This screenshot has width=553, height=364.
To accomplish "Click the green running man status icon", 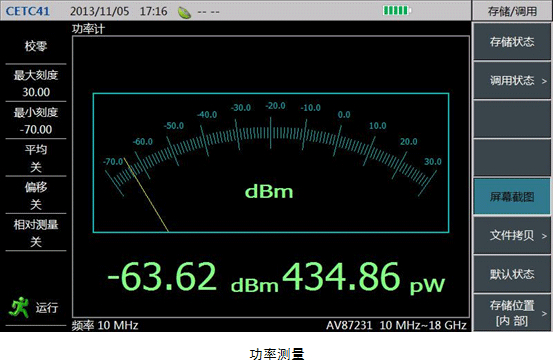I will tap(19, 307).
